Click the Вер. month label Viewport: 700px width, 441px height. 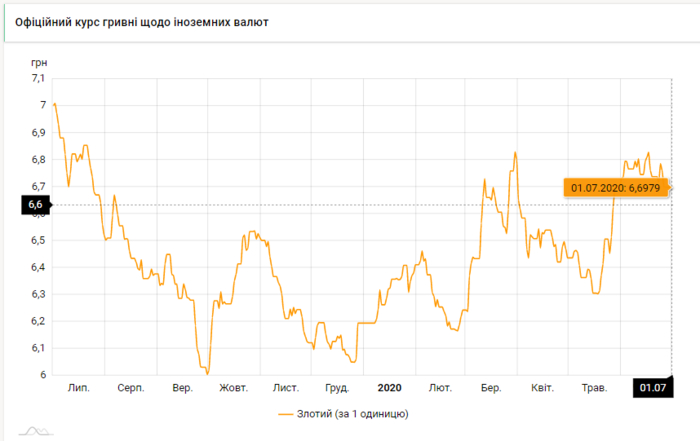pos(182,387)
